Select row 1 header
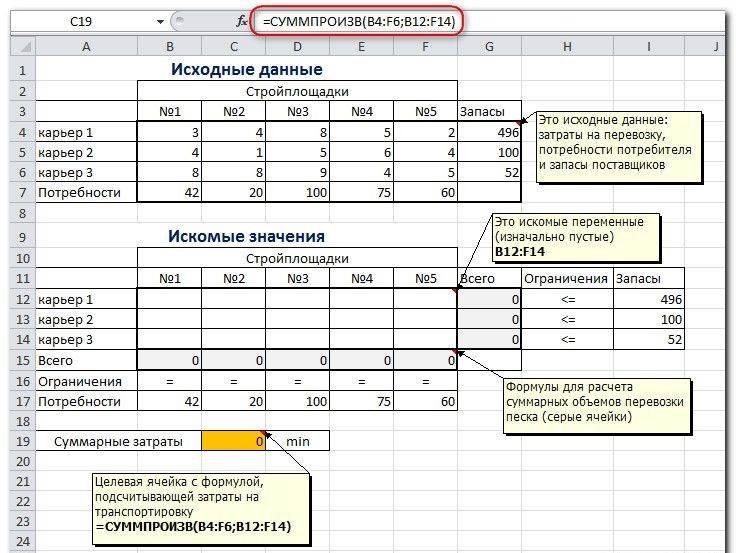The height and width of the screenshot is (553, 736). pos(23,70)
